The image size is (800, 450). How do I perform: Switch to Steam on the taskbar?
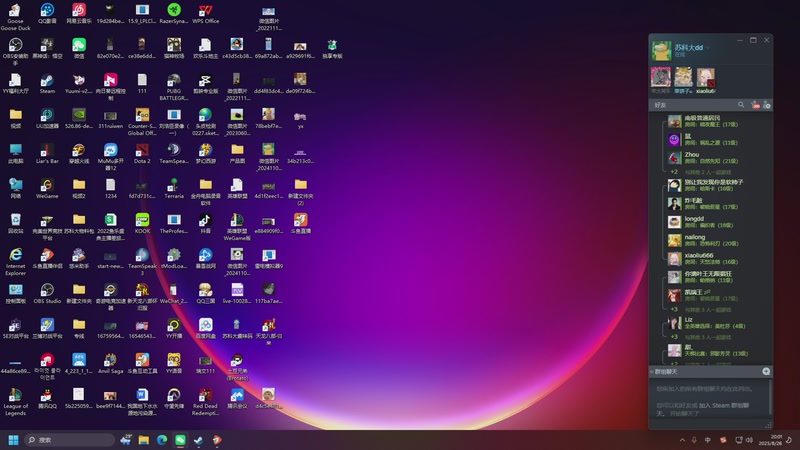pos(198,440)
